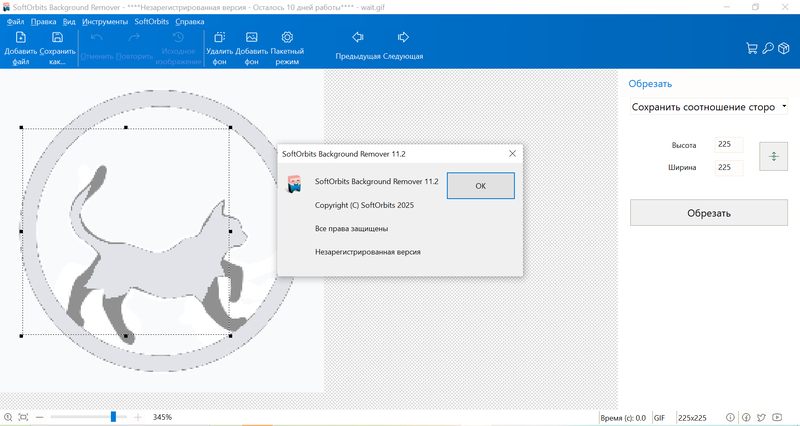Click the Ширина input field
800x426 pixels.
(x=728, y=168)
